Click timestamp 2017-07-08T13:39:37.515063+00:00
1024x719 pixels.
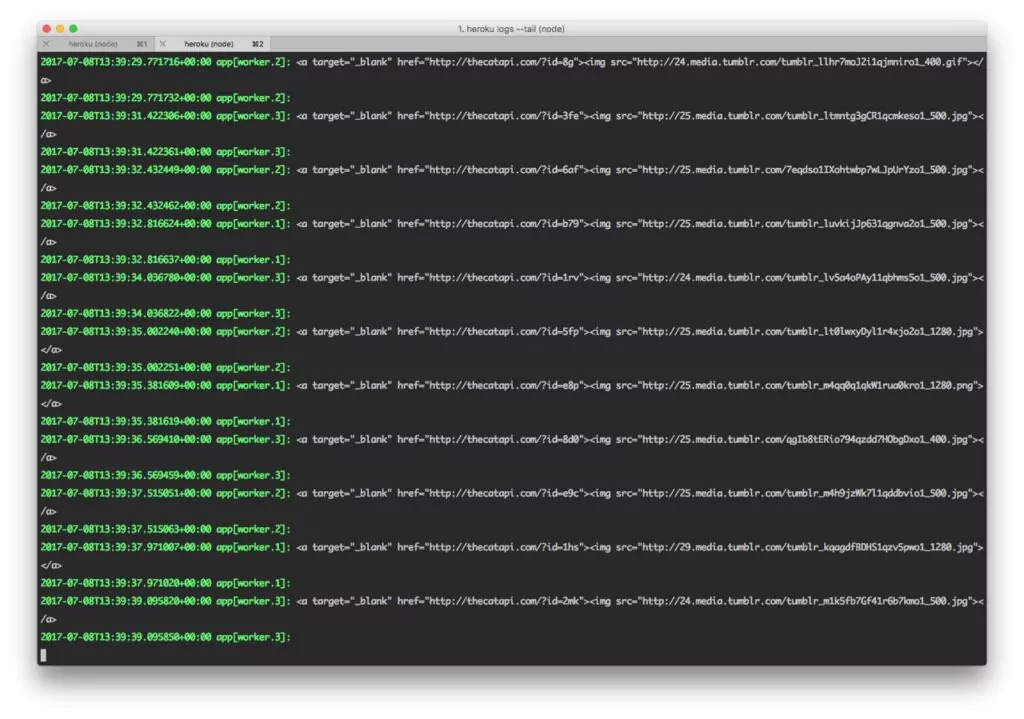[126, 529]
